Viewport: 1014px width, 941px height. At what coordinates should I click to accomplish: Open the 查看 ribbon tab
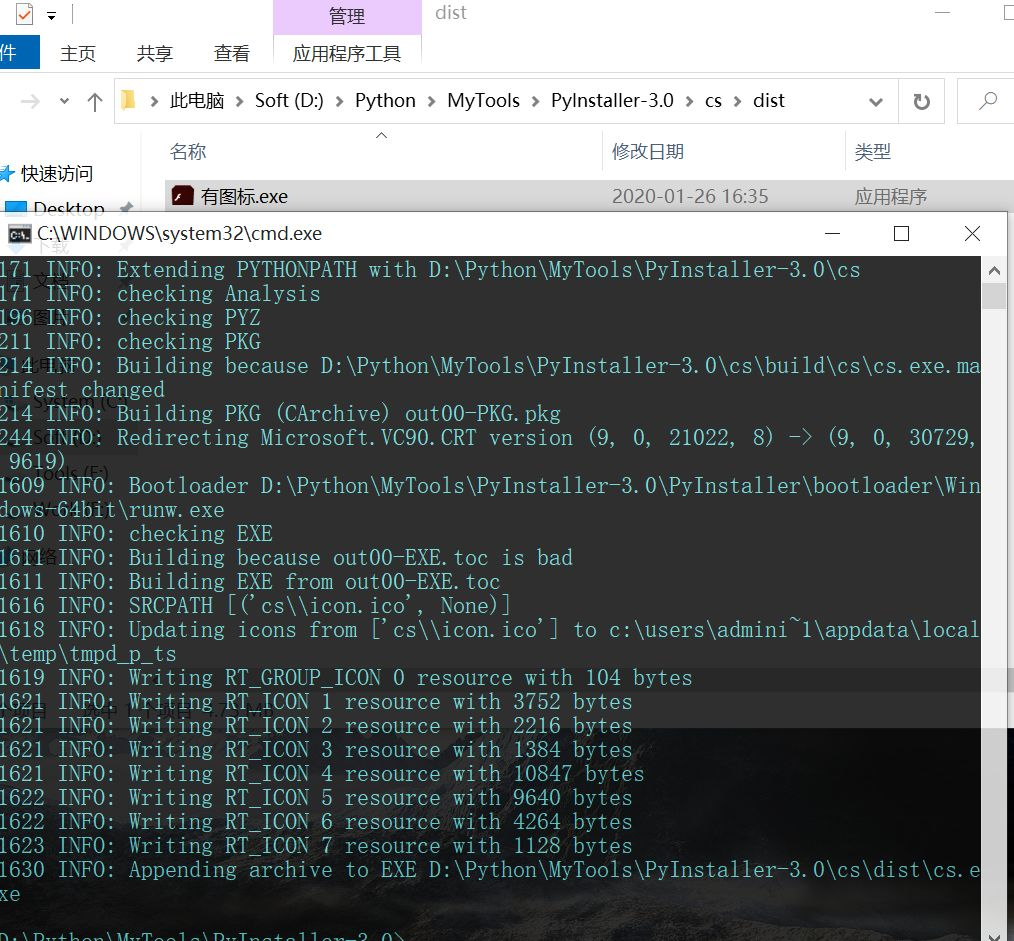232,54
